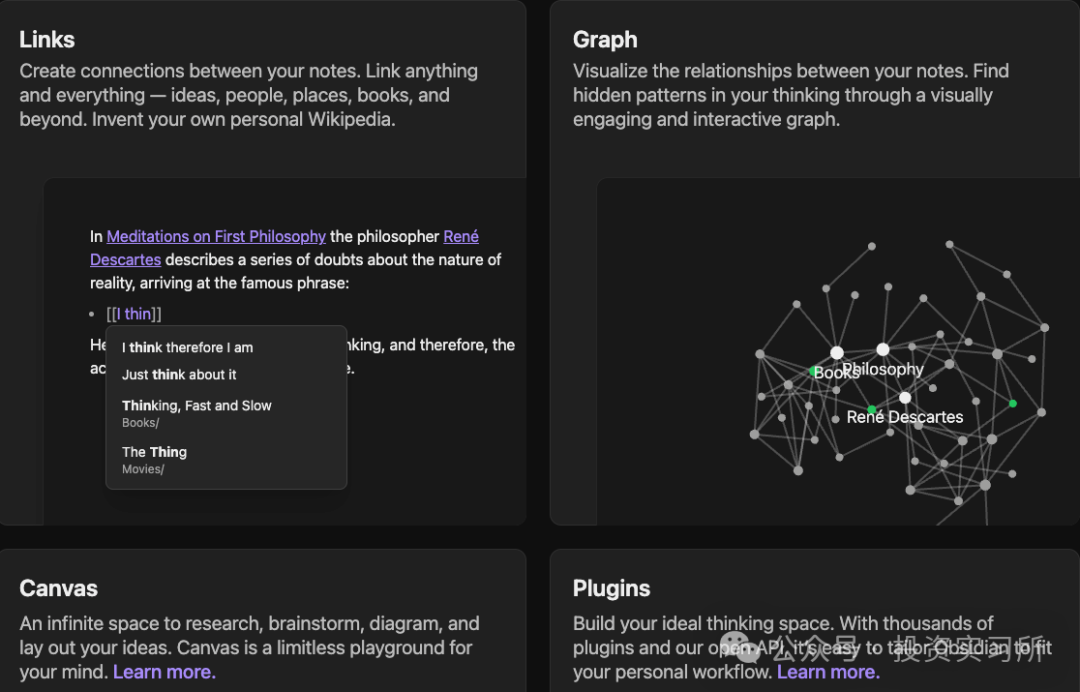Click the René Descartes graph node
The width and height of the screenshot is (1080, 692).
(x=905, y=397)
